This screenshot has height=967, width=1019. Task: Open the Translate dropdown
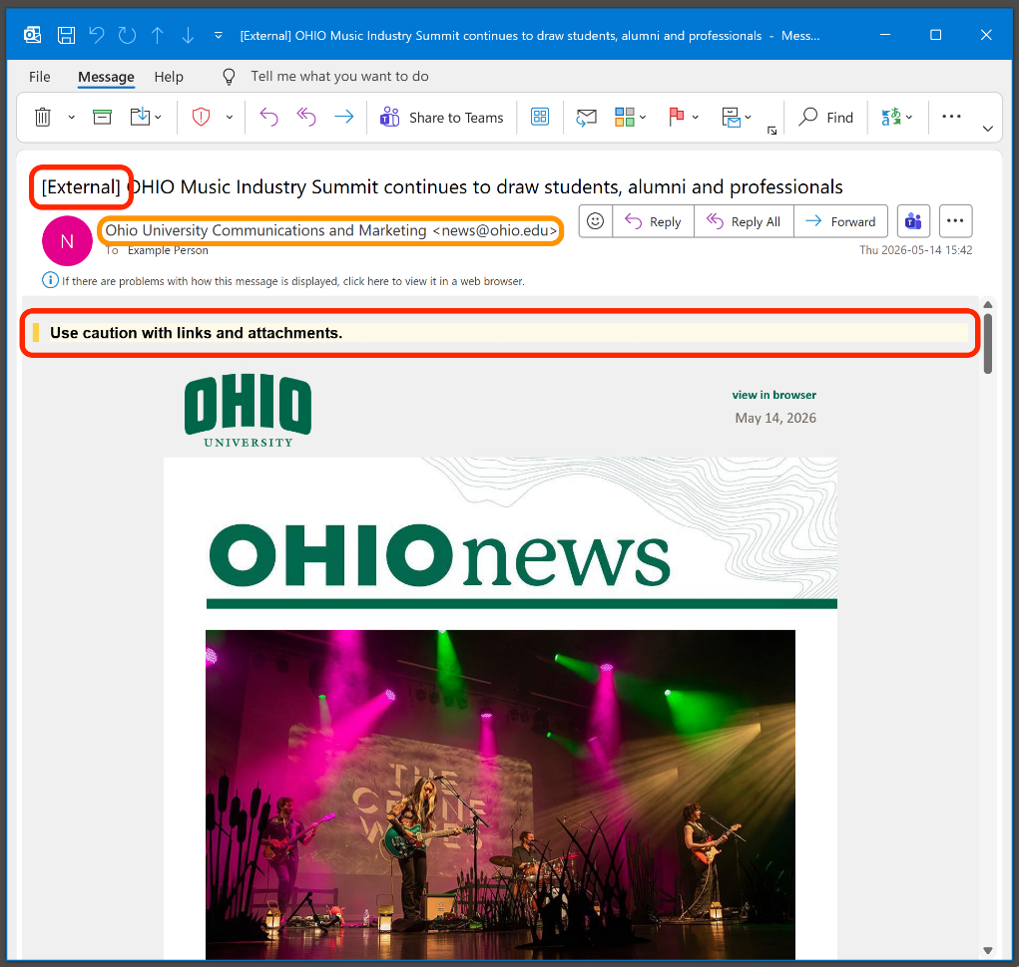click(897, 117)
